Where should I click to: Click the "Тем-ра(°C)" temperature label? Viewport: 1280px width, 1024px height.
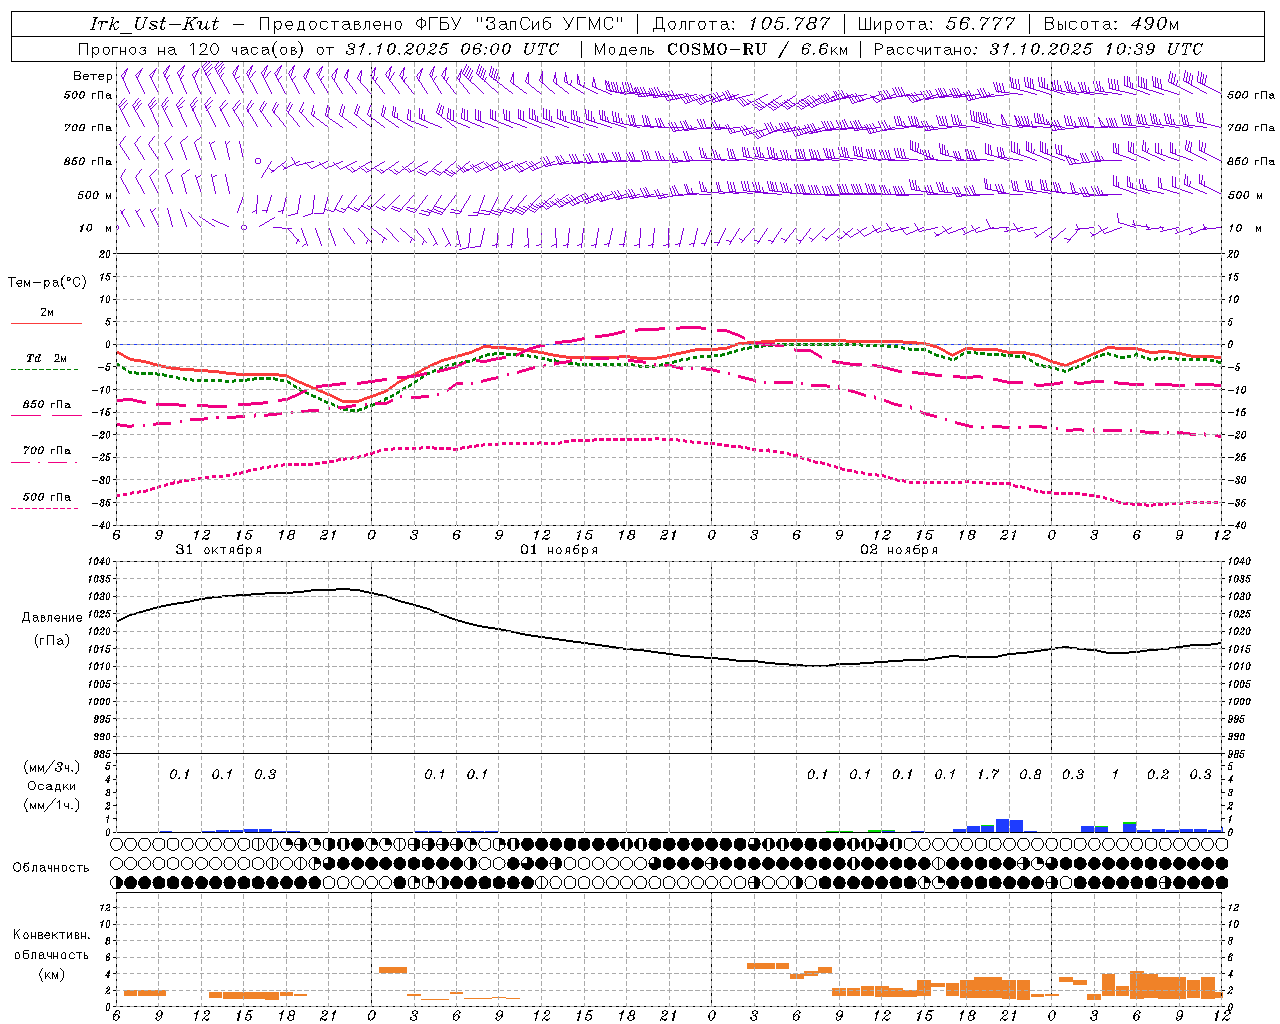[x=47, y=283]
